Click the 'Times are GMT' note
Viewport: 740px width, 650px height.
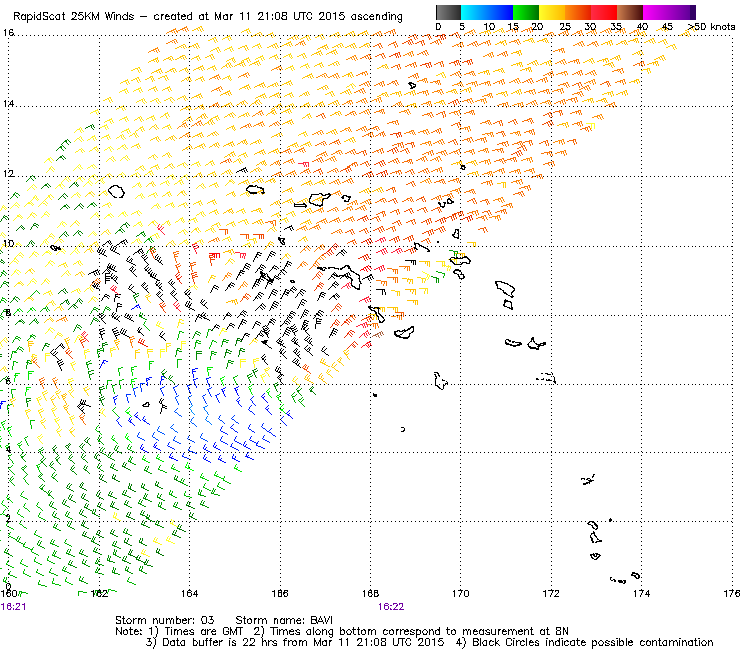point(203,632)
